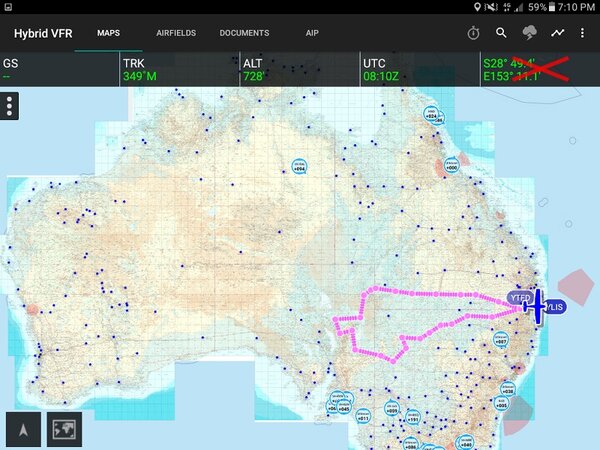Viewport: 600px width, 450px height.
Task: Open the world map layers selector
Action: (x=65, y=428)
